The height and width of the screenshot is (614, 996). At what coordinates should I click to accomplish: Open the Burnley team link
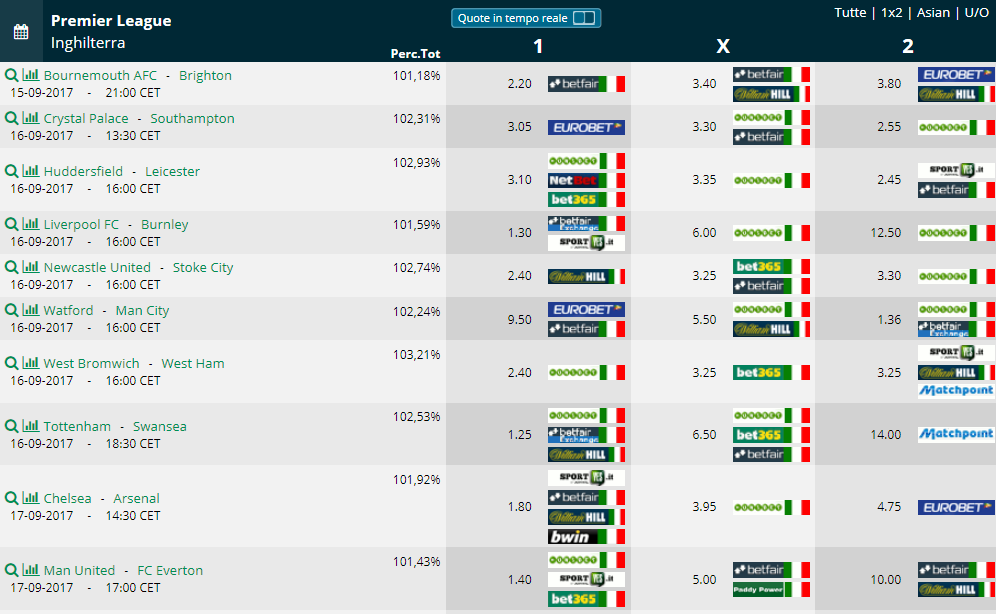[x=165, y=225]
